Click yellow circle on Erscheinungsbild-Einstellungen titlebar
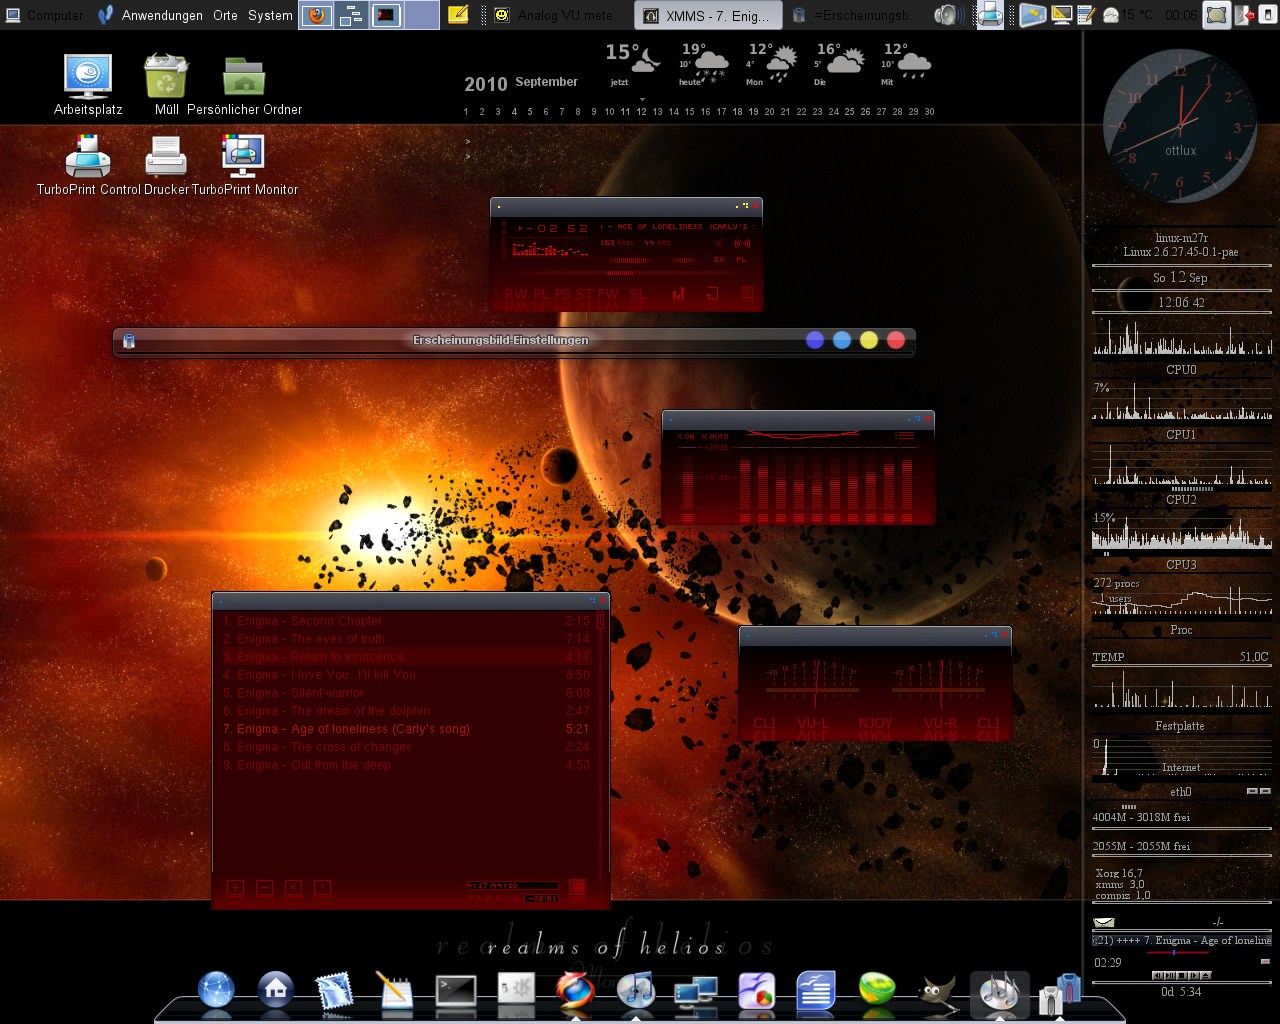 (x=869, y=340)
